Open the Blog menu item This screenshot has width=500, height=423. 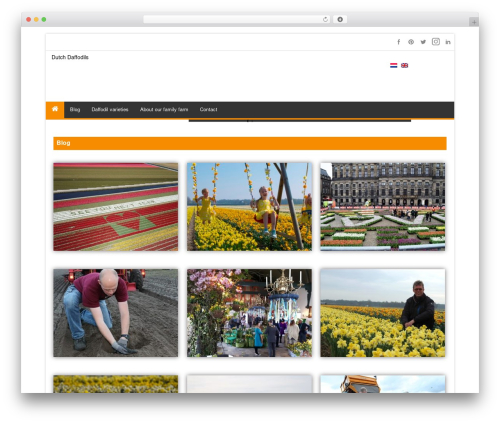pyautogui.click(x=75, y=109)
